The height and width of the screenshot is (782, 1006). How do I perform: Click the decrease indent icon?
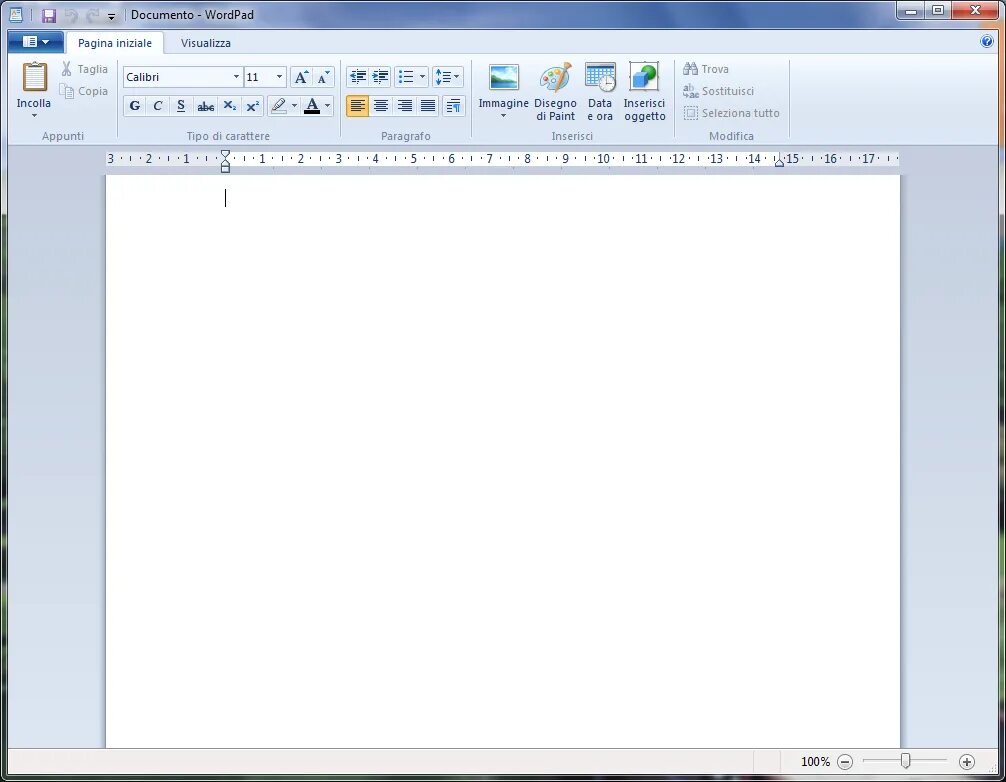click(x=357, y=77)
